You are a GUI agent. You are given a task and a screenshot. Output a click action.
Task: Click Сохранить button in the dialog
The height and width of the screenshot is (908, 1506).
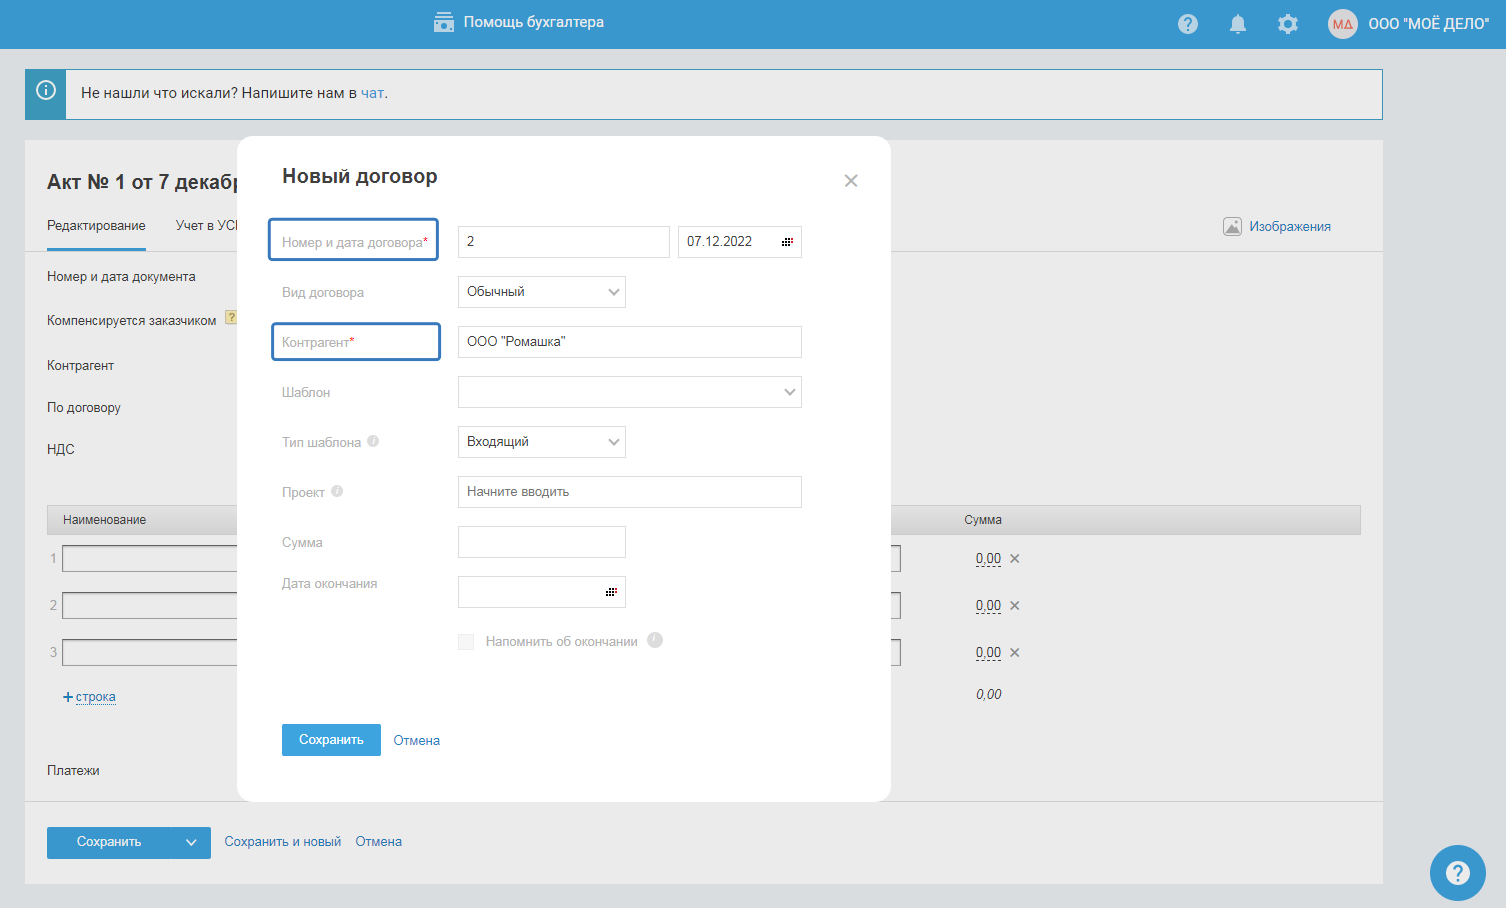pos(331,740)
